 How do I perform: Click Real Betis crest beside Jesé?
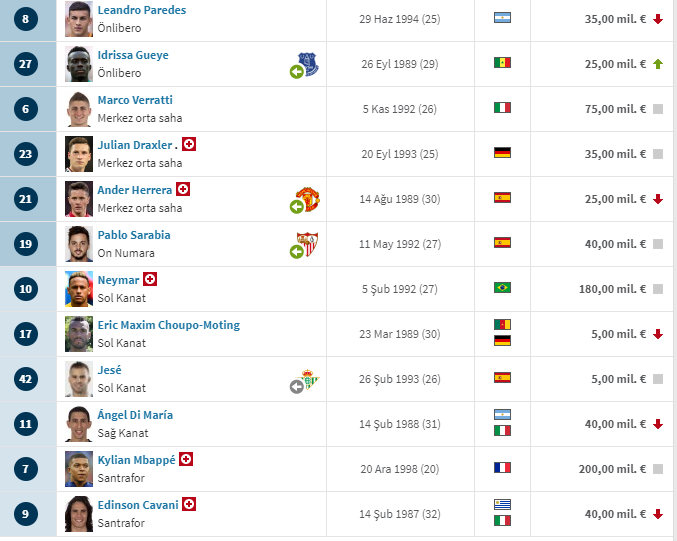tap(307, 379)
